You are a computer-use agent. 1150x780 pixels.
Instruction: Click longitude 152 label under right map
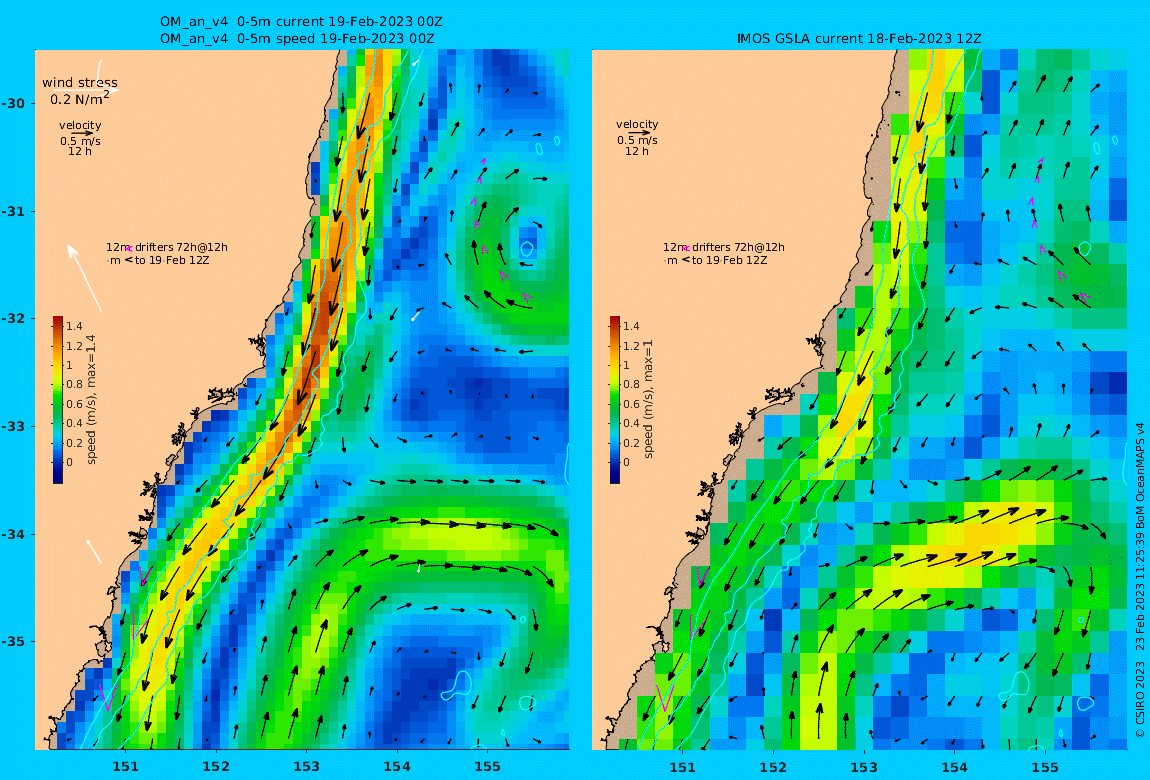tap(773, 767)
